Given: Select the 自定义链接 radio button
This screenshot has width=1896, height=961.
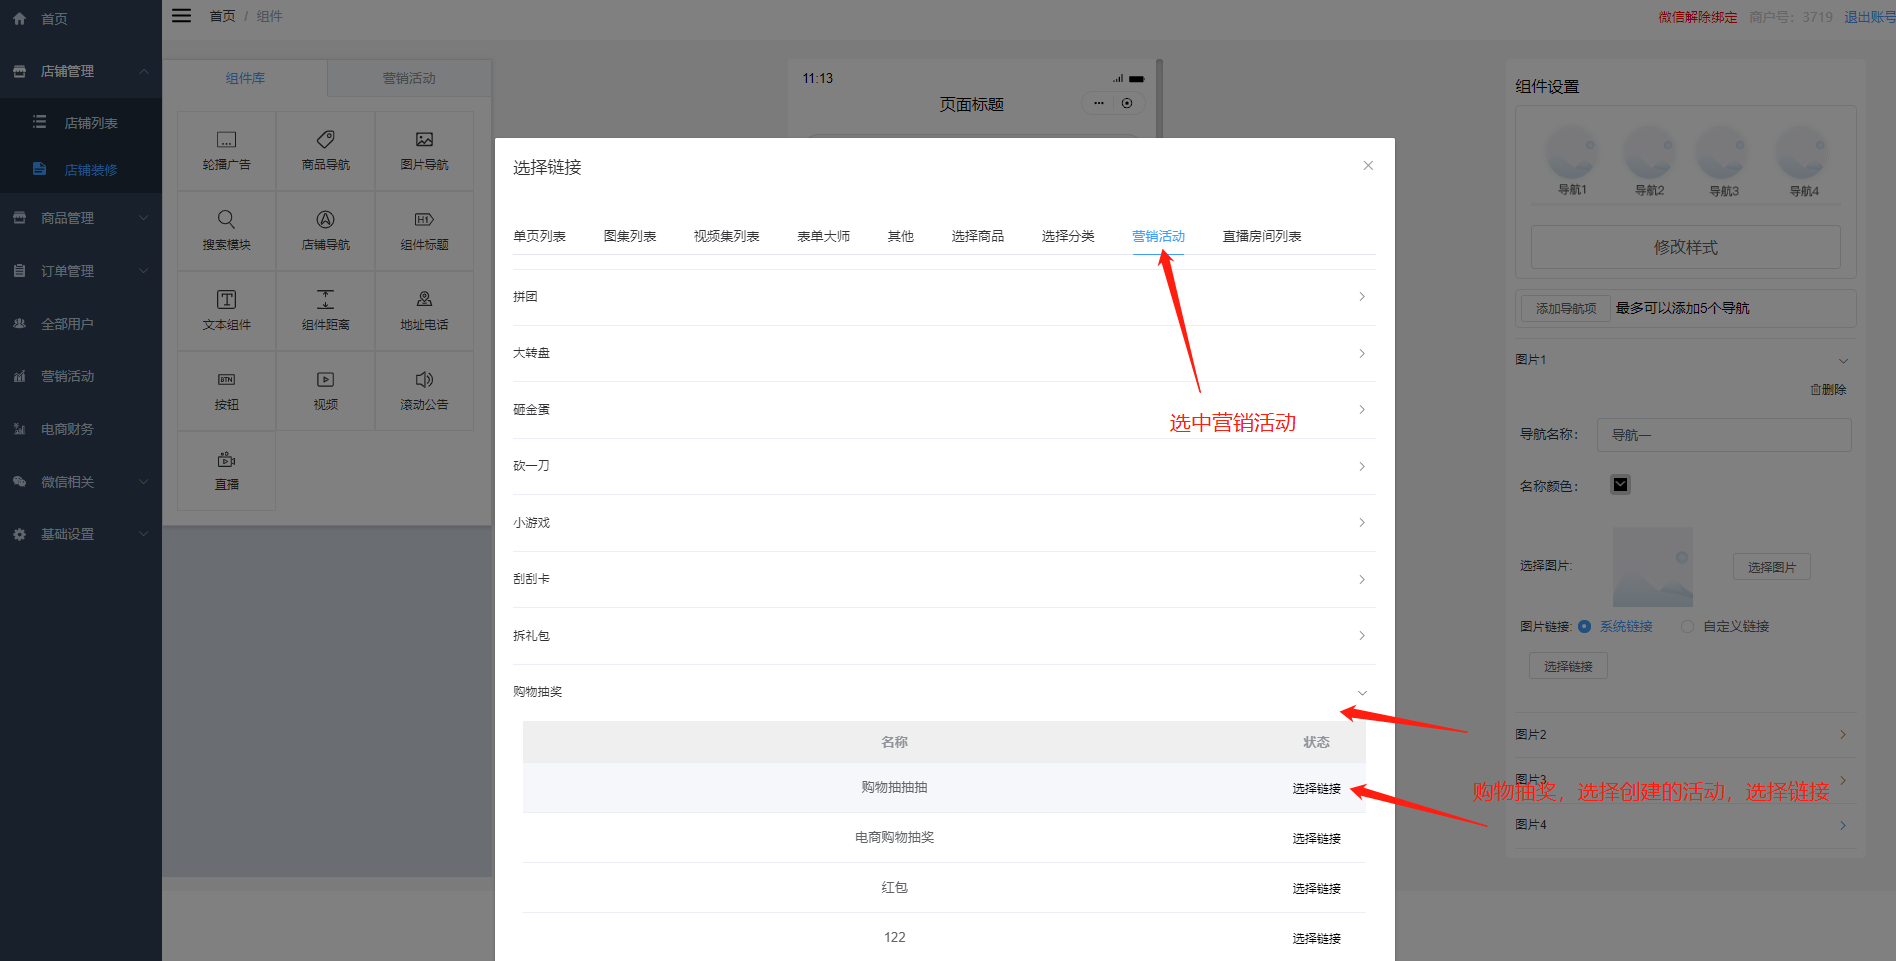Looking at the screenshot, I should click(1688, 627).
